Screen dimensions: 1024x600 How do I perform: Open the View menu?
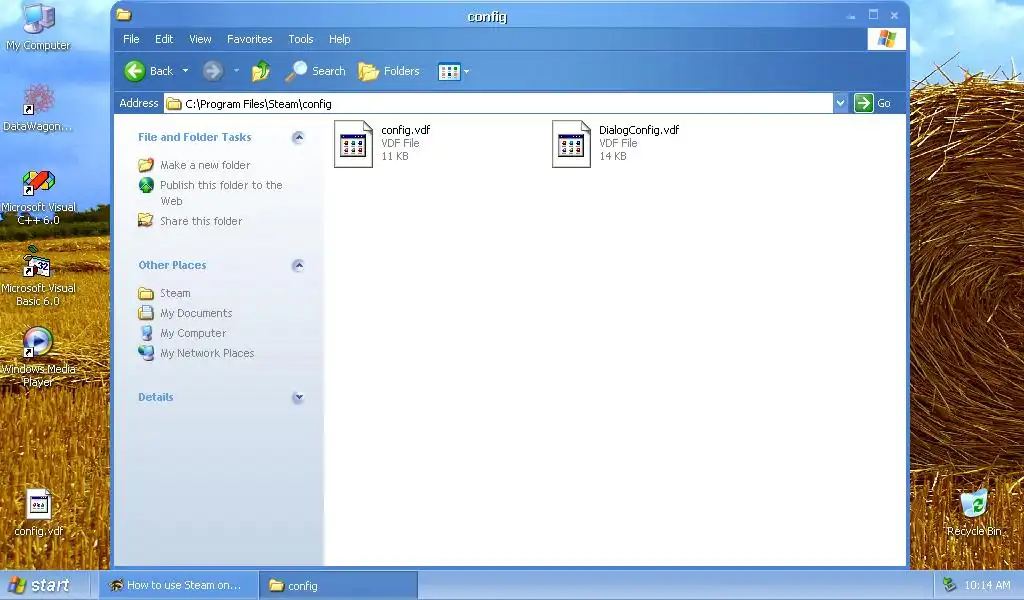click(x=200, y=39)
